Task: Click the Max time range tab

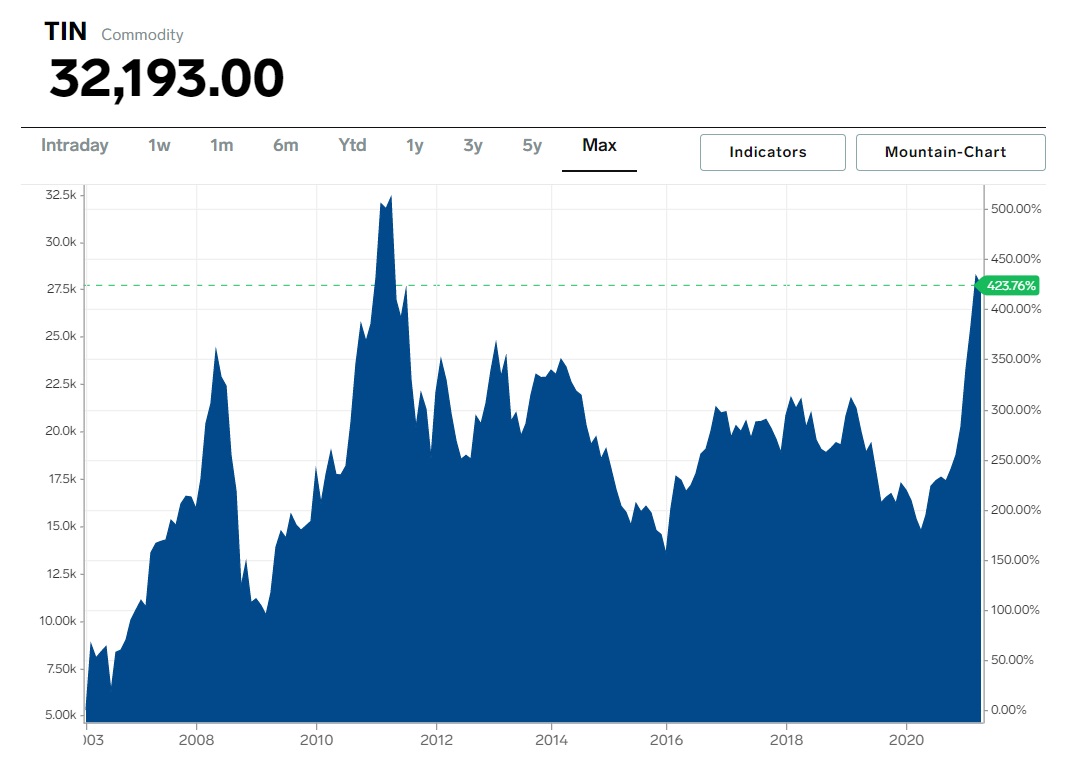Action: 599,145
